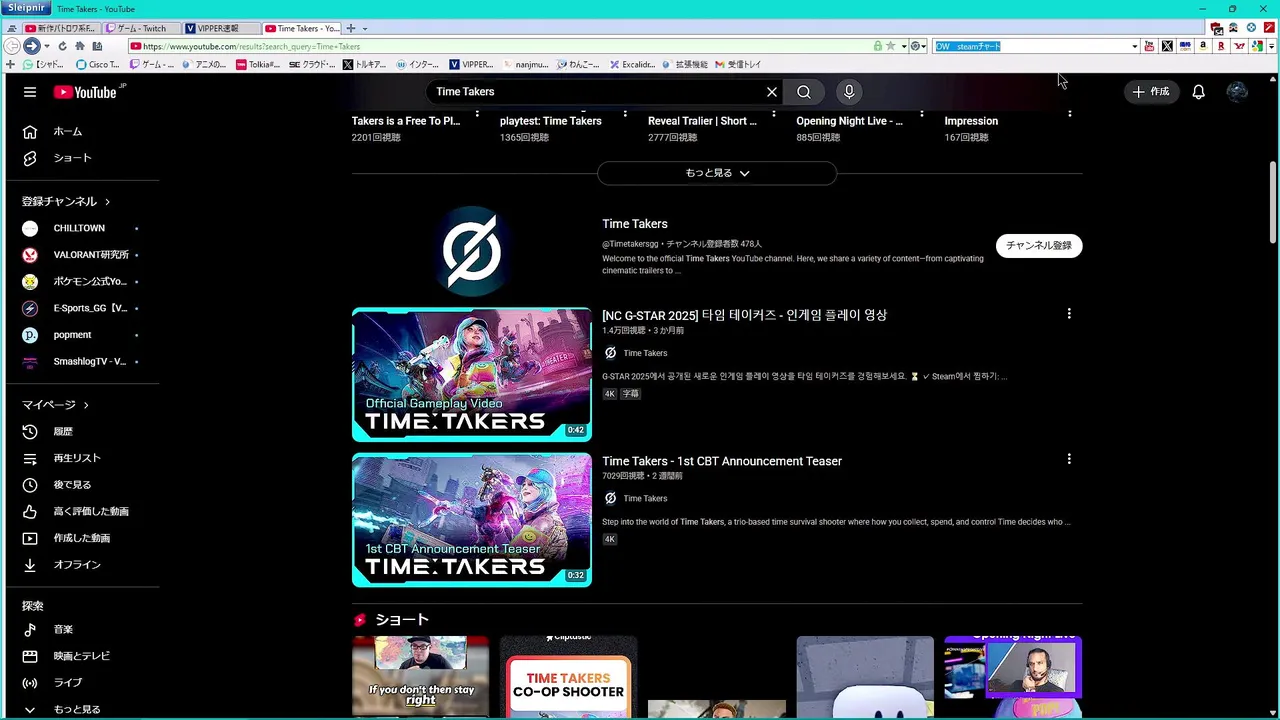1280x720 pixels.
Task: Play 1st CBT Announcement Teaser thumbnail
Action: (472, 520)
